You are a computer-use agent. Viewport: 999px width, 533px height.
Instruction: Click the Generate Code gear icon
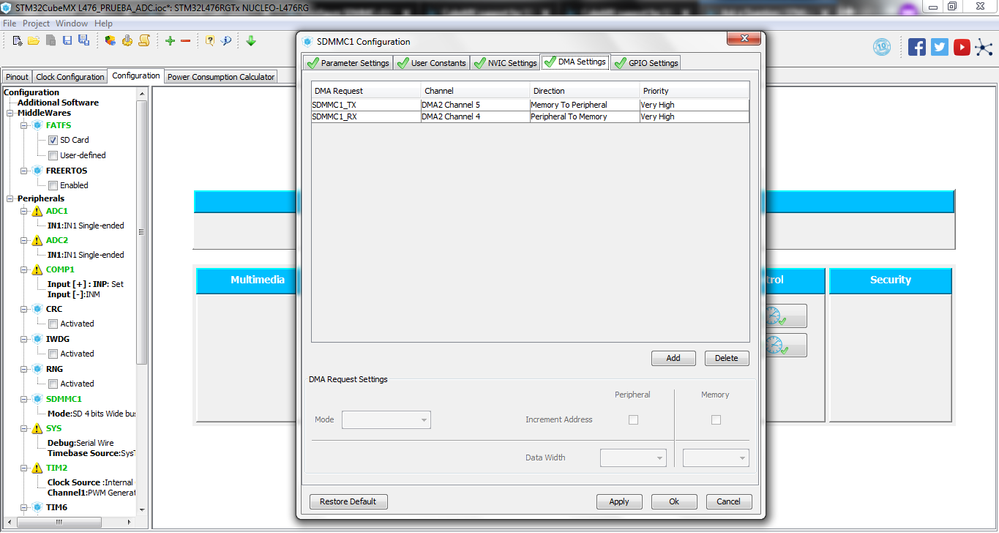[x=127, y=41]
